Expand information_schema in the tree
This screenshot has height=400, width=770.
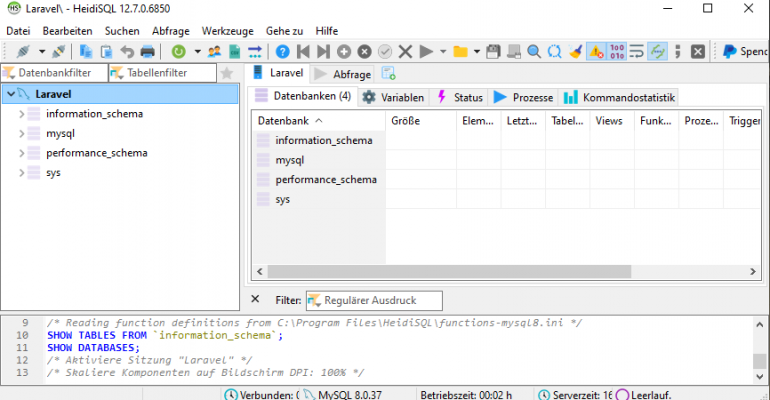22,114
